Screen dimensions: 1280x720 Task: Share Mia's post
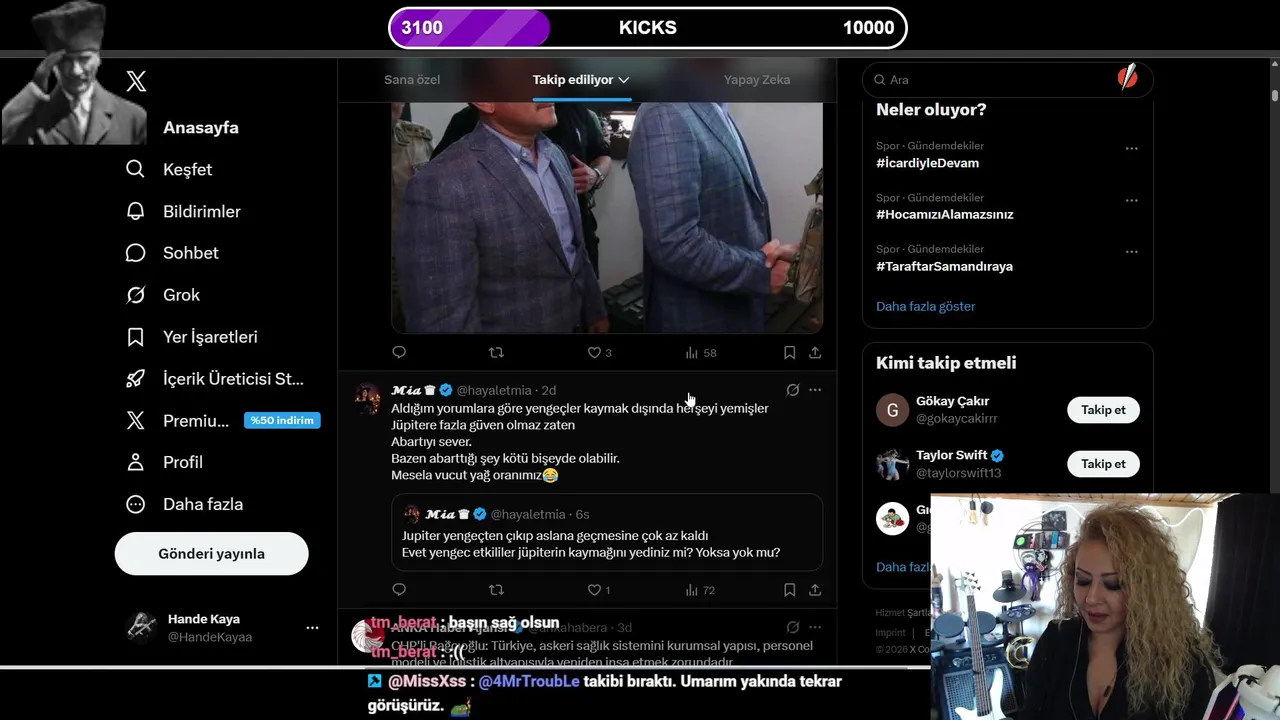coord(815,590)
